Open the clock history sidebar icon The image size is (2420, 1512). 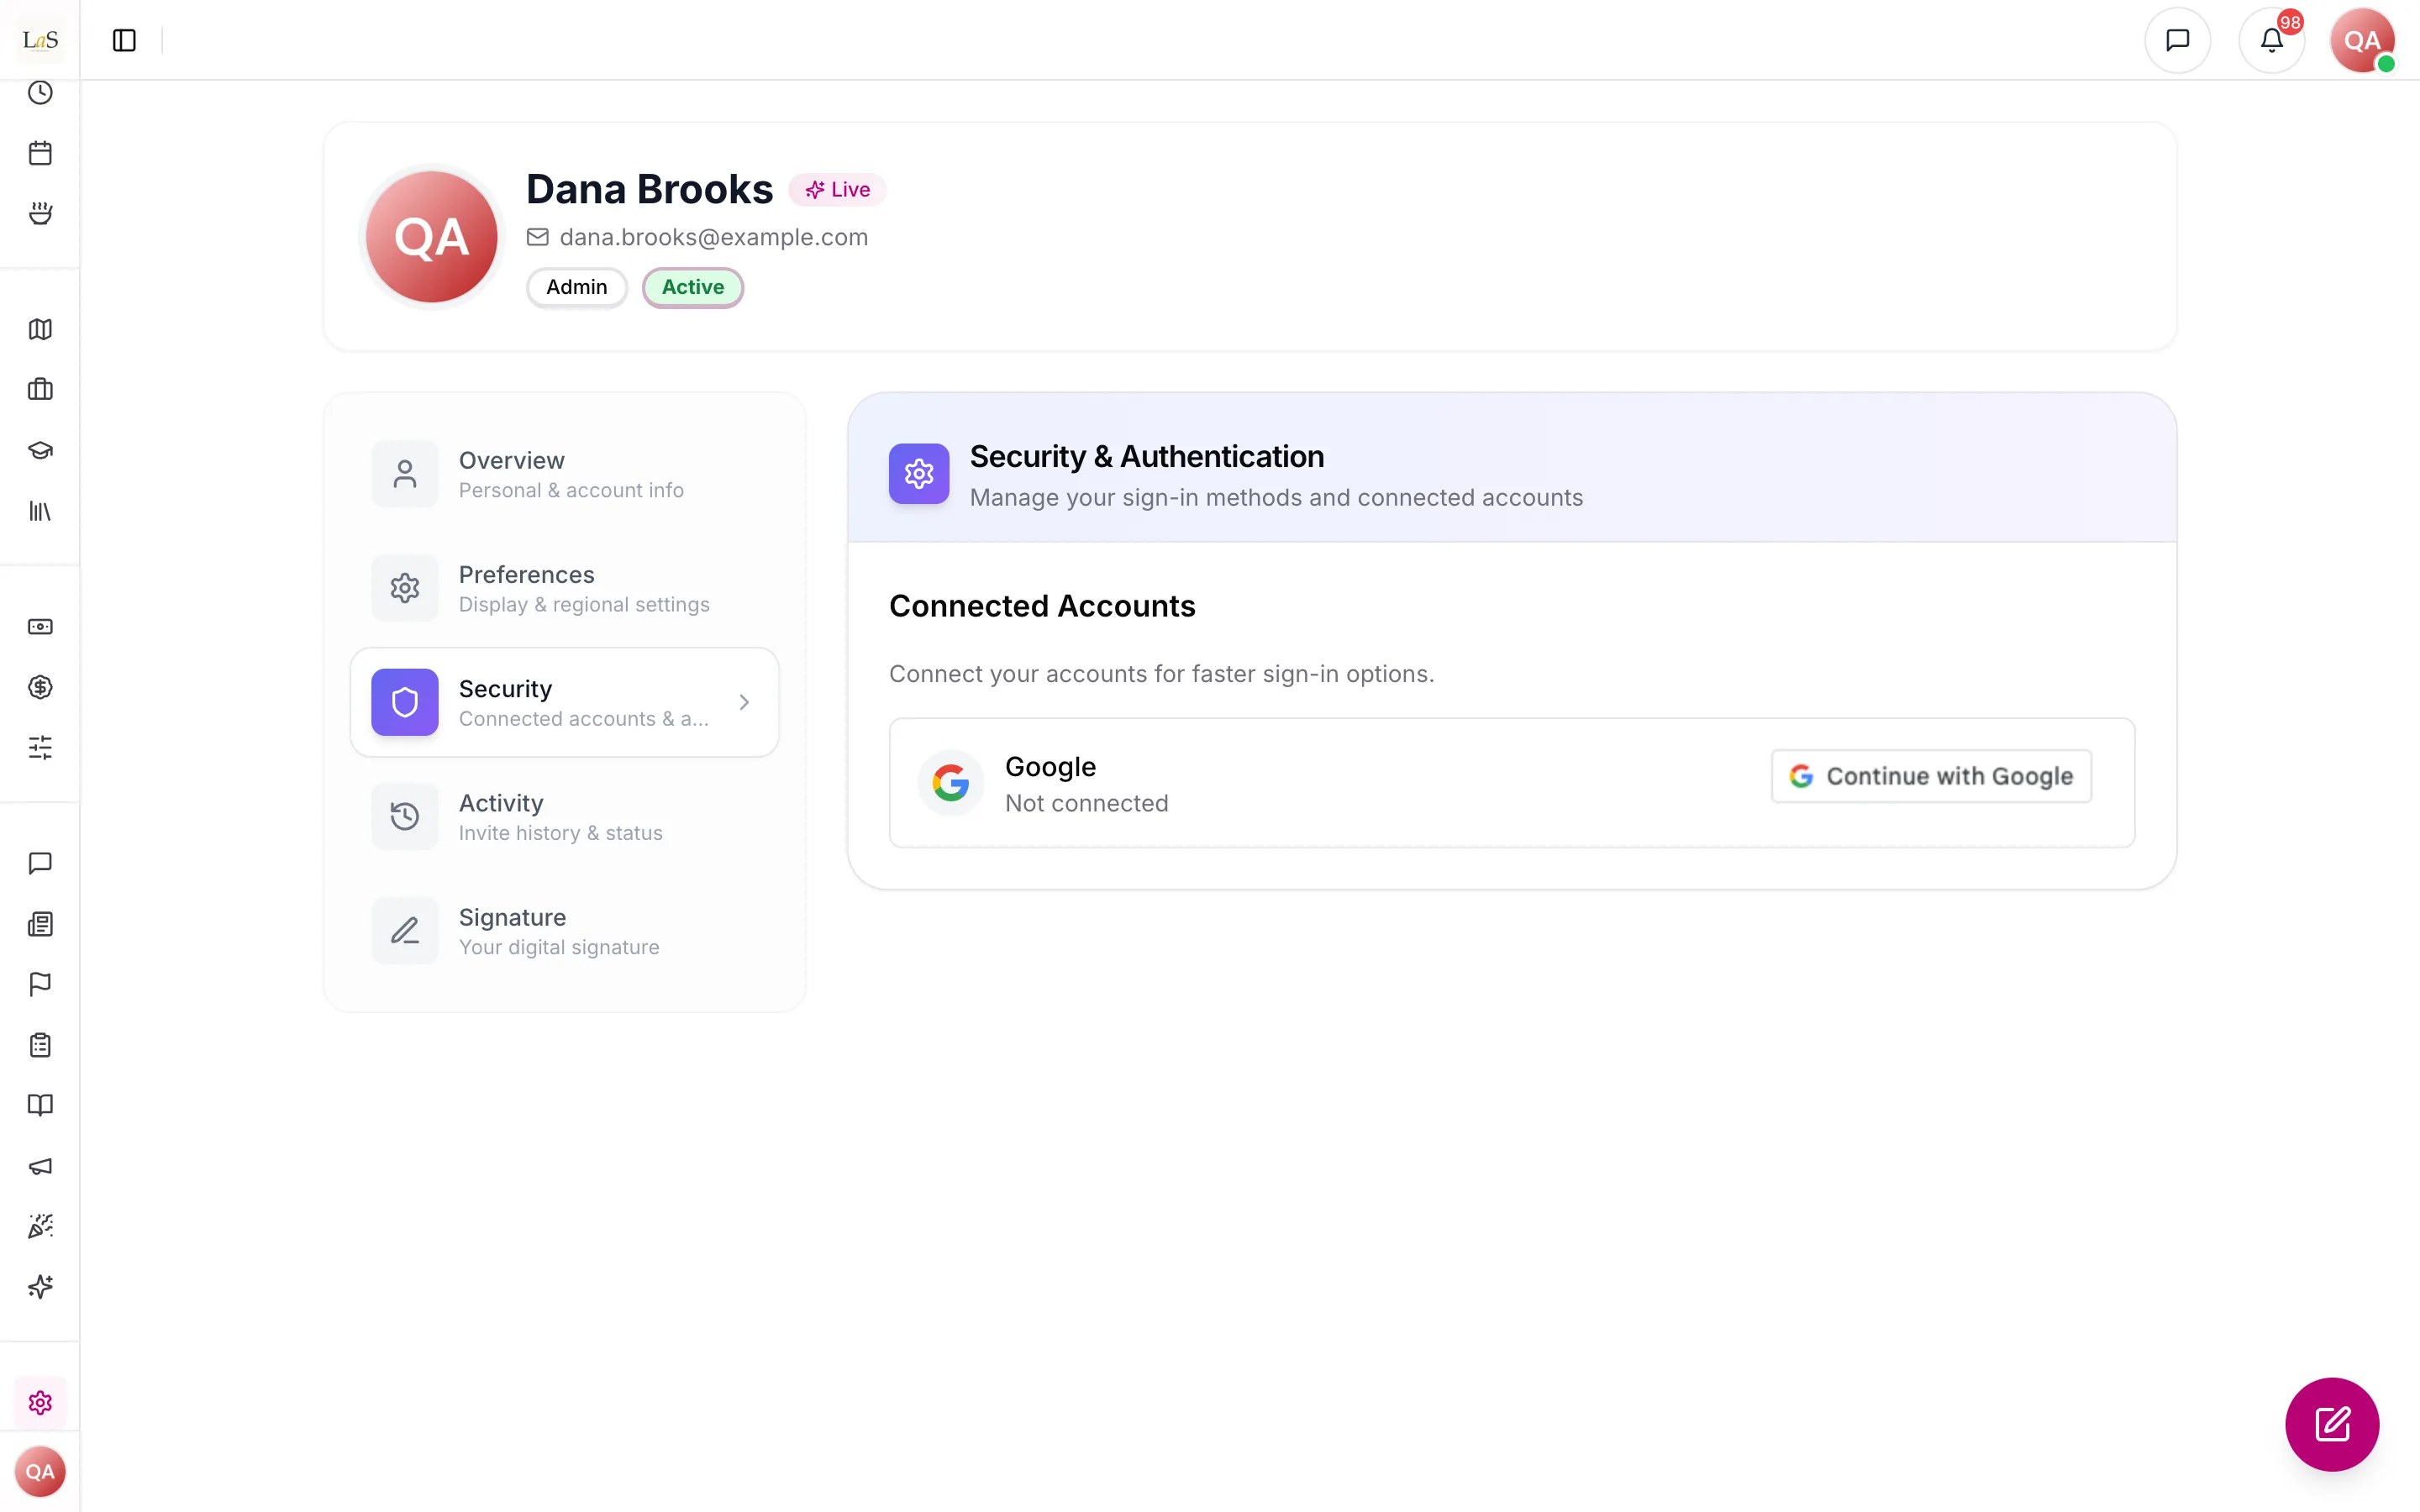pyautogui.click(x=40, y=93)
